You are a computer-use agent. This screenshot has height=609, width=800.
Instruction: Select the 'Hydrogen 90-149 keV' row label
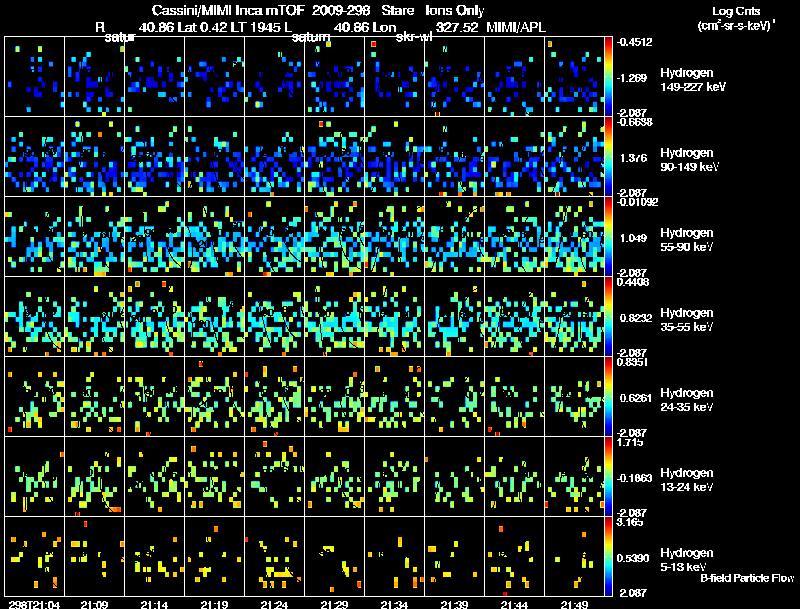(689, 160)
